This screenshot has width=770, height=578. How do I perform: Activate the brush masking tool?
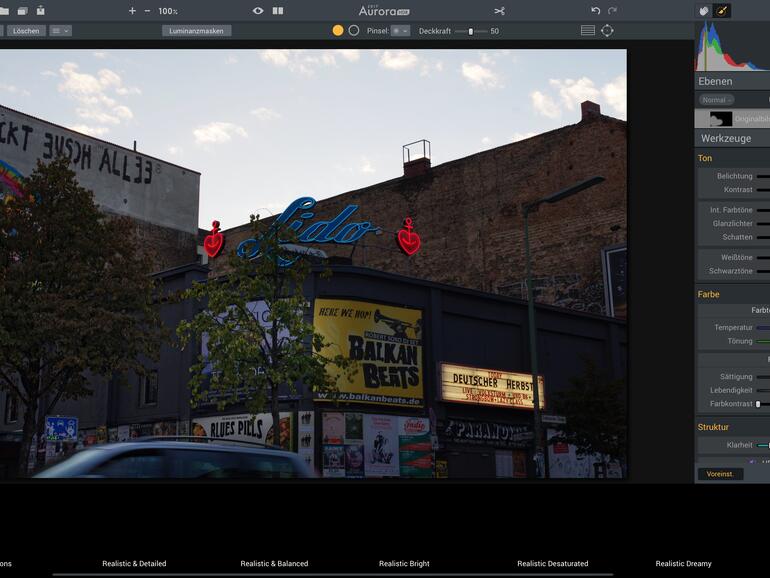point(722,11)
